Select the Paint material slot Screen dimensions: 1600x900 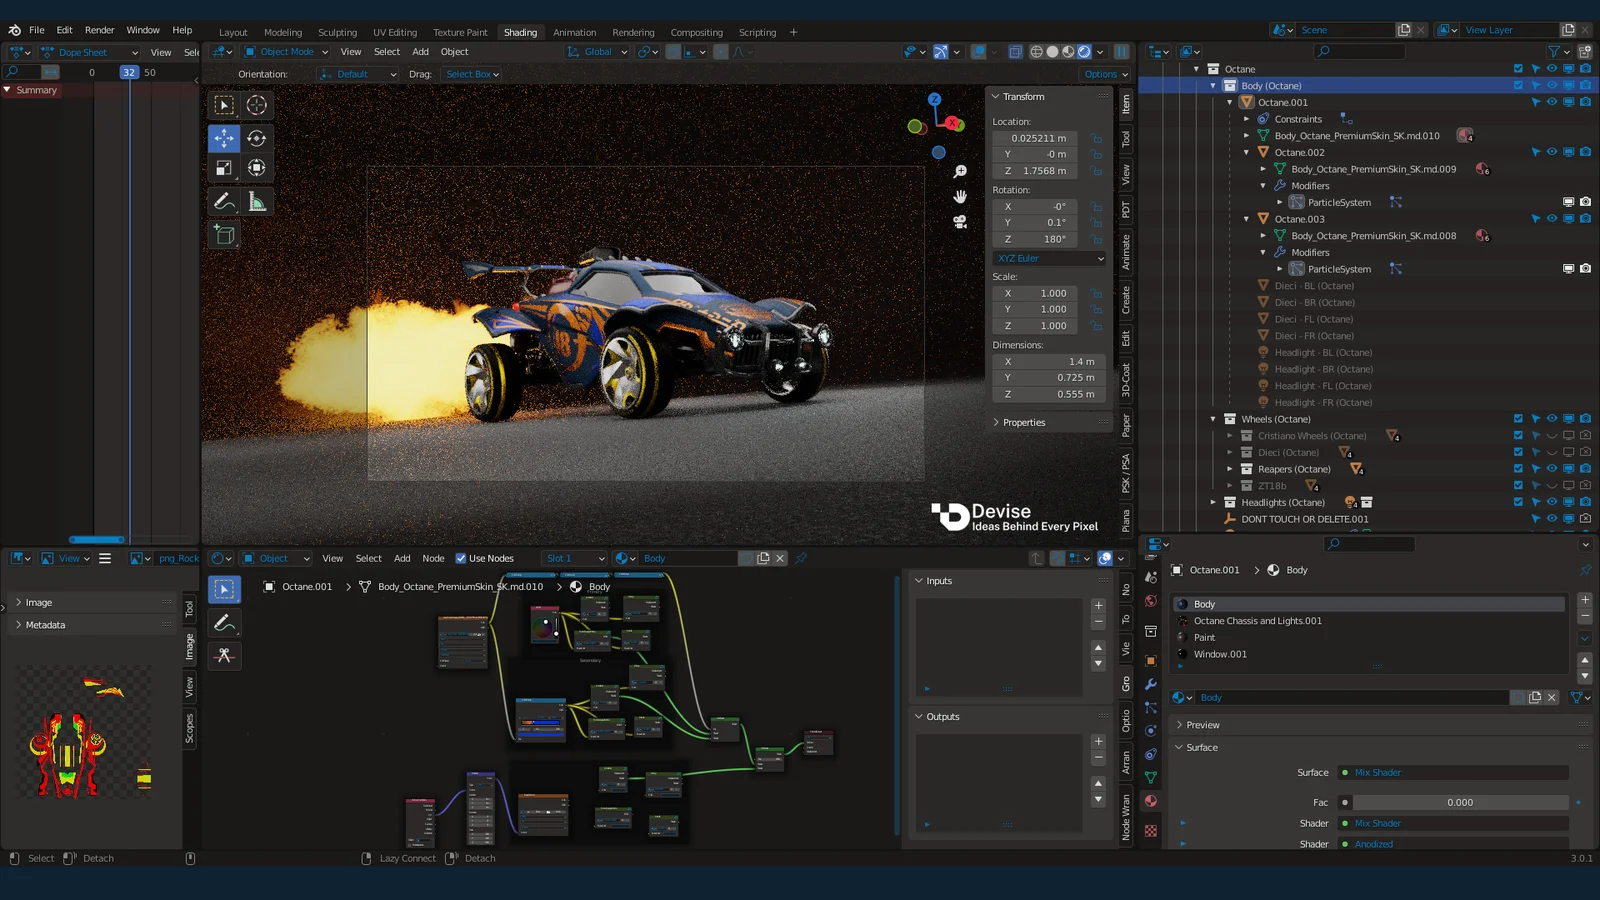(x=1204, y=637)
